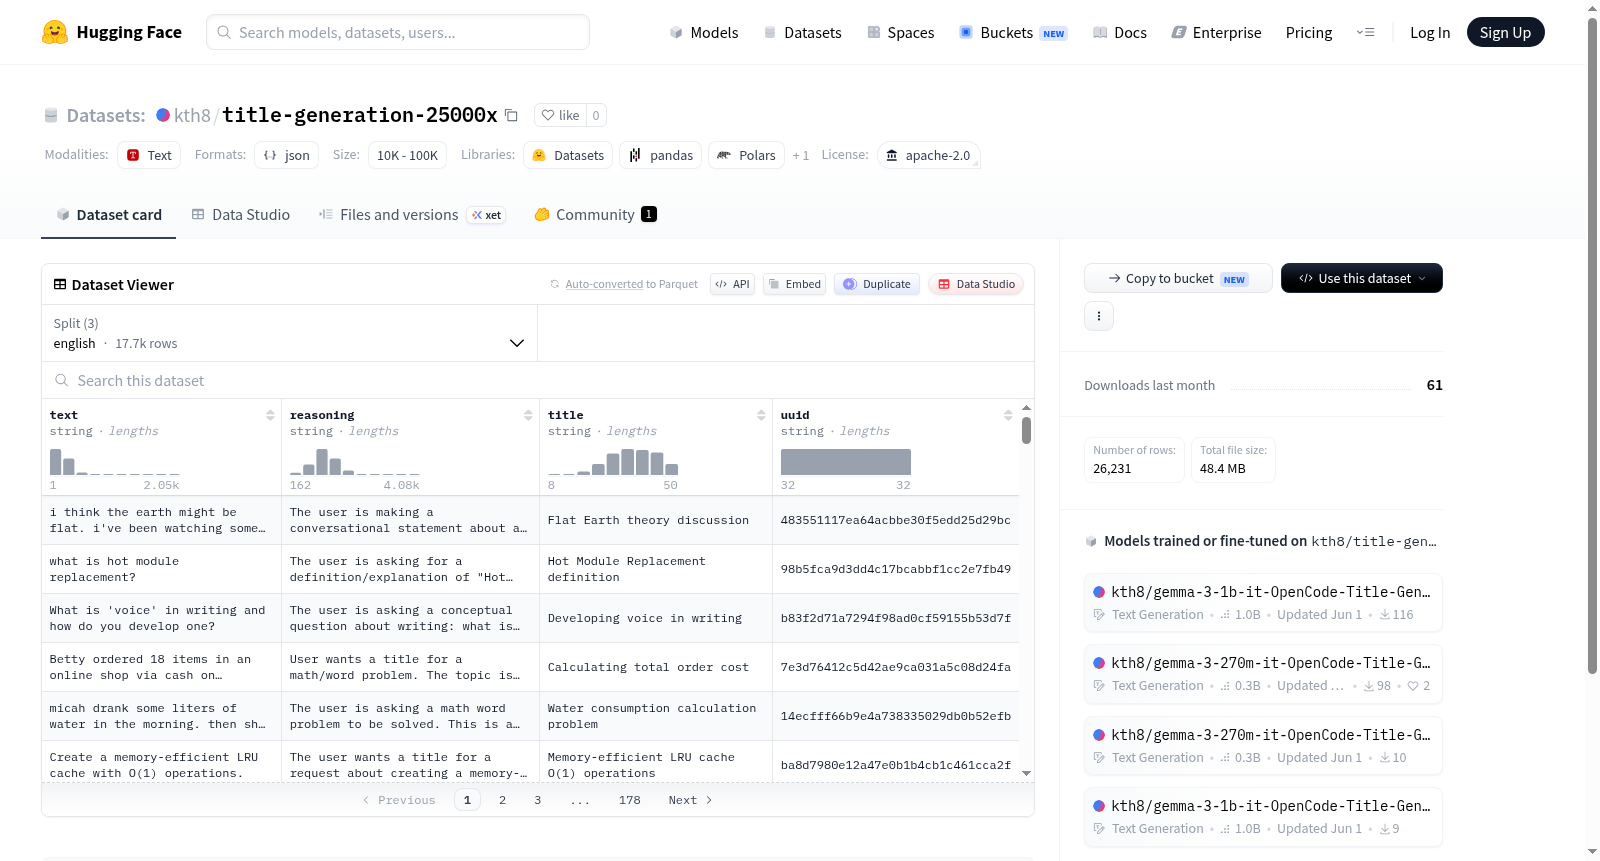Screen dimensions: 1600x861
Task: Open the three-dot options menu in sidebar
Action: [1099, 316]
